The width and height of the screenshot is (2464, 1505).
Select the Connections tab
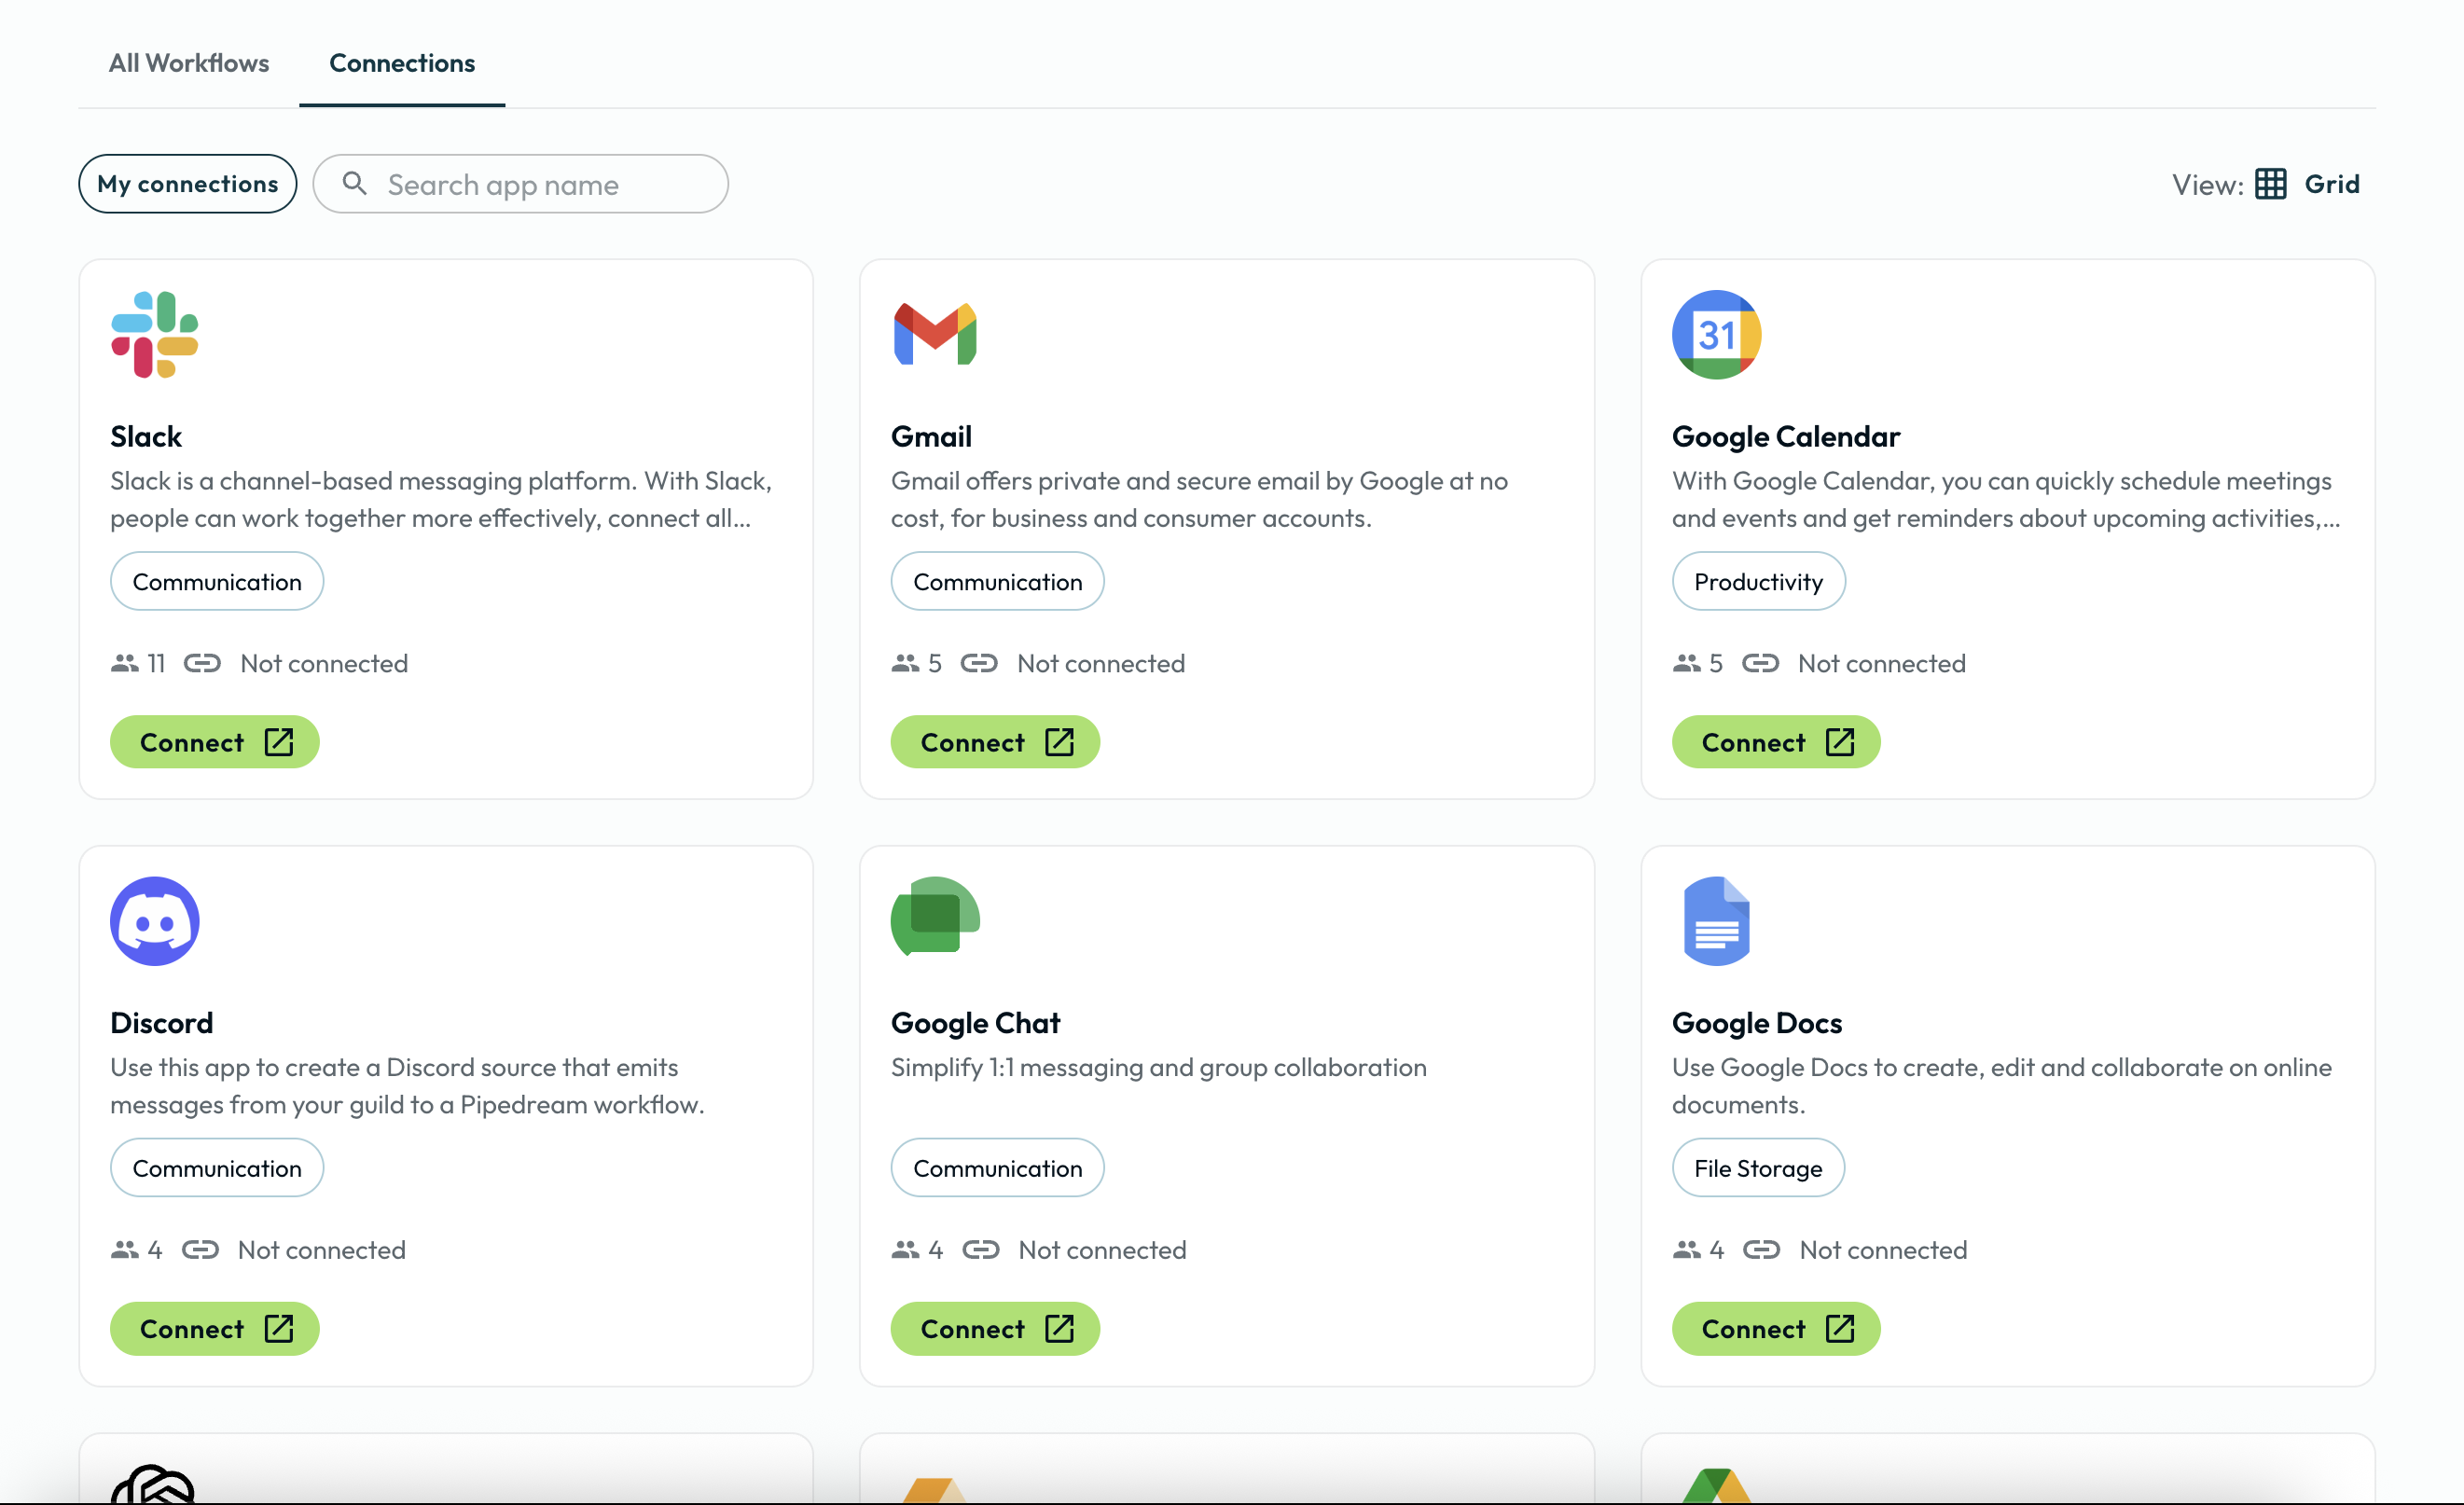pos(402,63)
